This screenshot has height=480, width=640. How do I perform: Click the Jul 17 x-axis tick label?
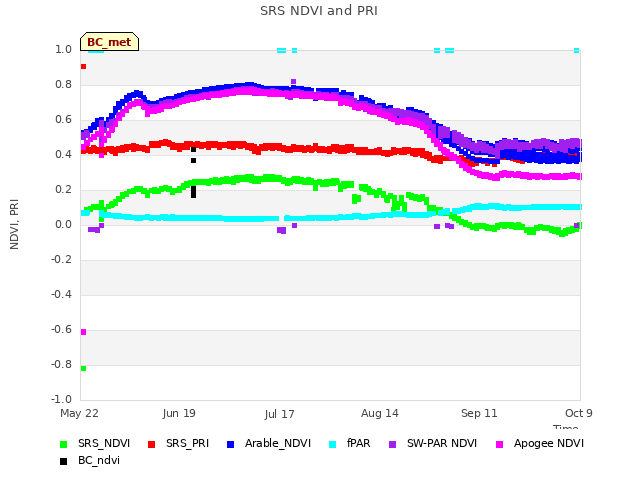(x=279, y=414)
